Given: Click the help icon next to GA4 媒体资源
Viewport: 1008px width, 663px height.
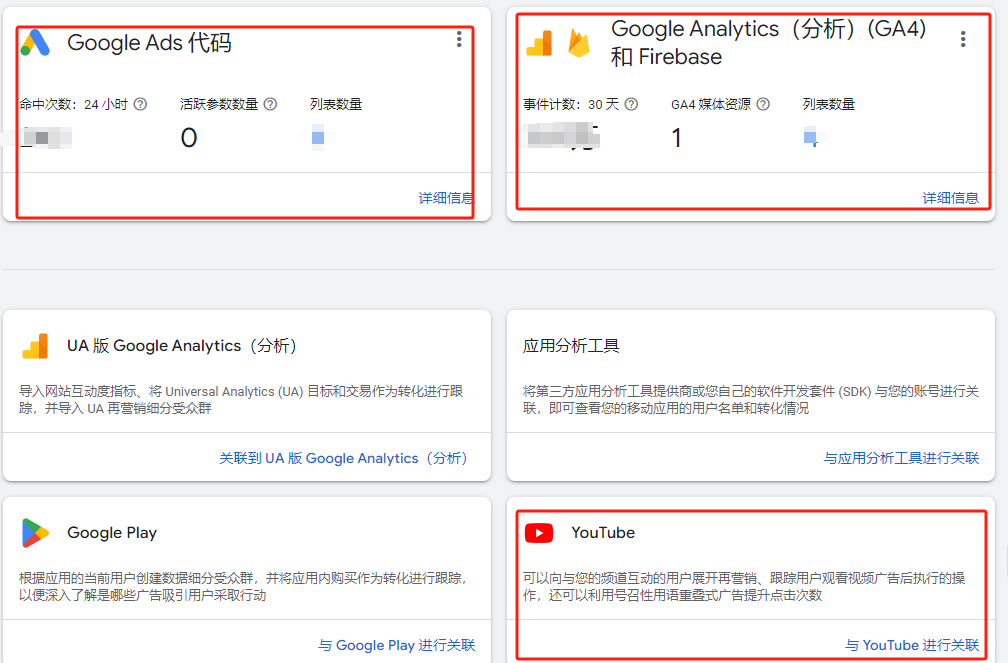Looking at the screenshot, I should coord(763,104).
